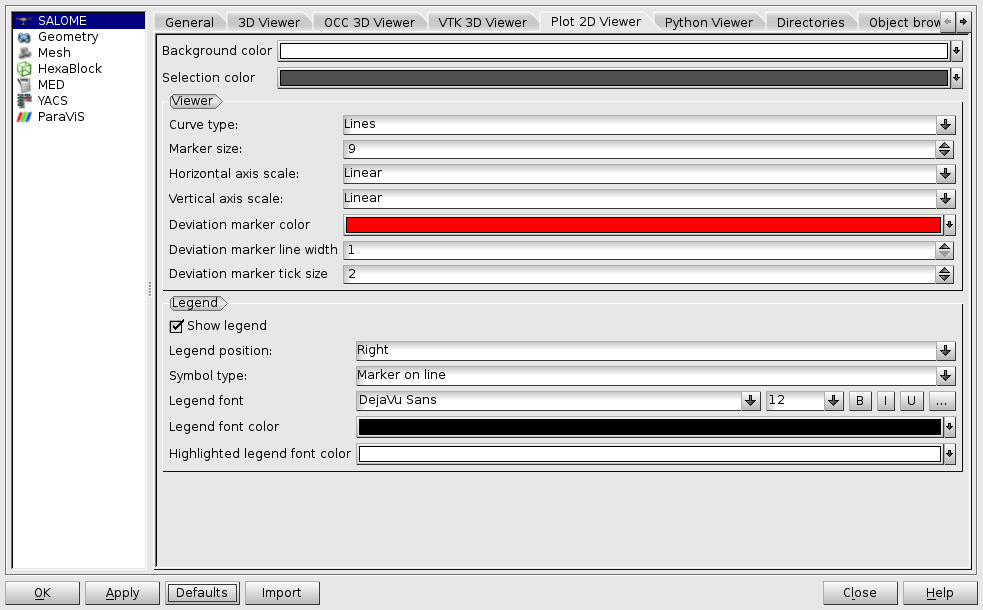Click the Defaults button
Viewport: 983px width, 610px height.
[x=202, y=592]
